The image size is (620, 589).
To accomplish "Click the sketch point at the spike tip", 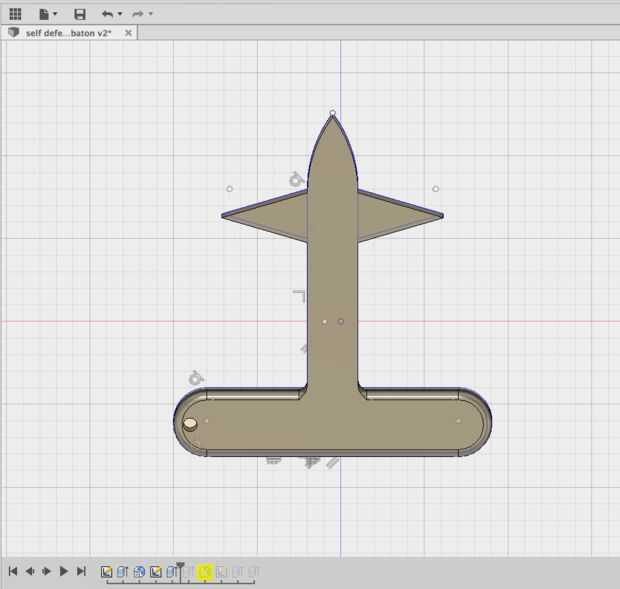I will coord(333,113).
